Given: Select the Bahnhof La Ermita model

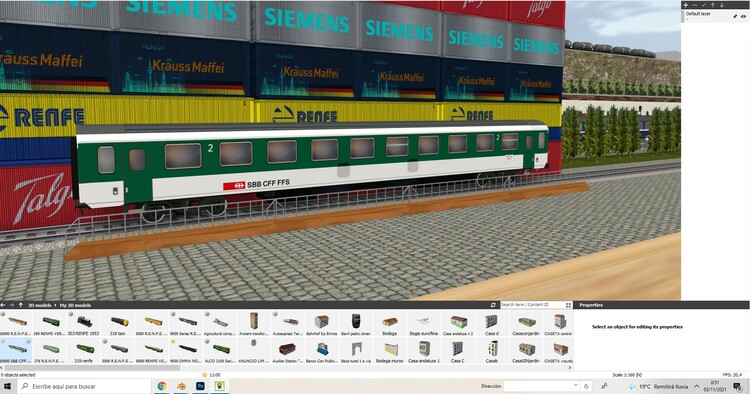Looking at the screenshot, I should [322, 324].
